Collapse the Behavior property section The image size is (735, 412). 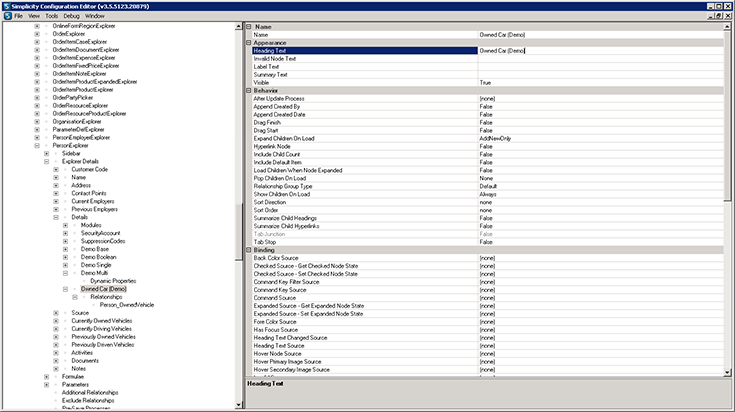coord(249,90)
